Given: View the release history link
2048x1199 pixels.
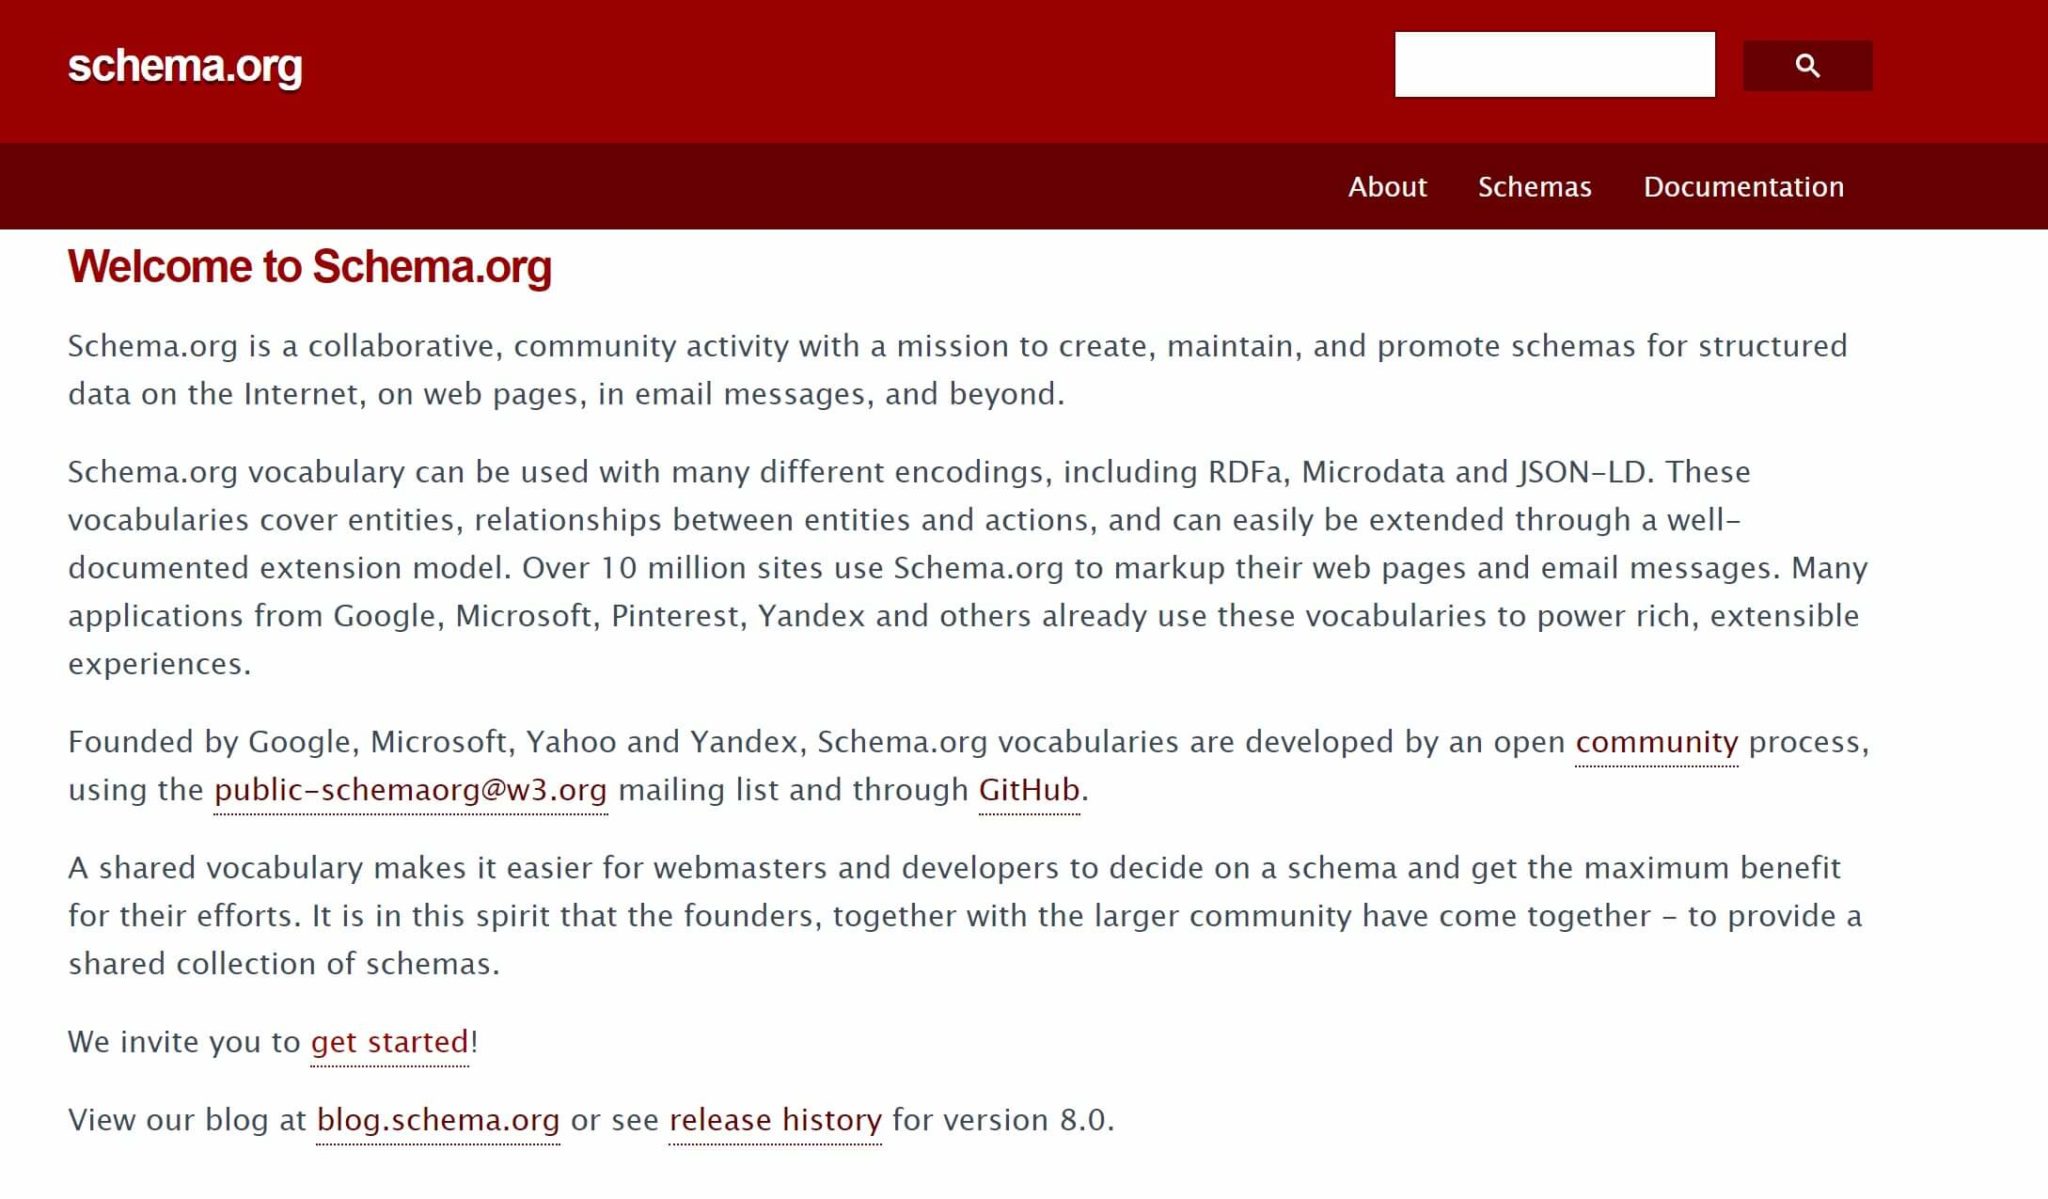Looking at the screenshot, I should coord(775,1120).
